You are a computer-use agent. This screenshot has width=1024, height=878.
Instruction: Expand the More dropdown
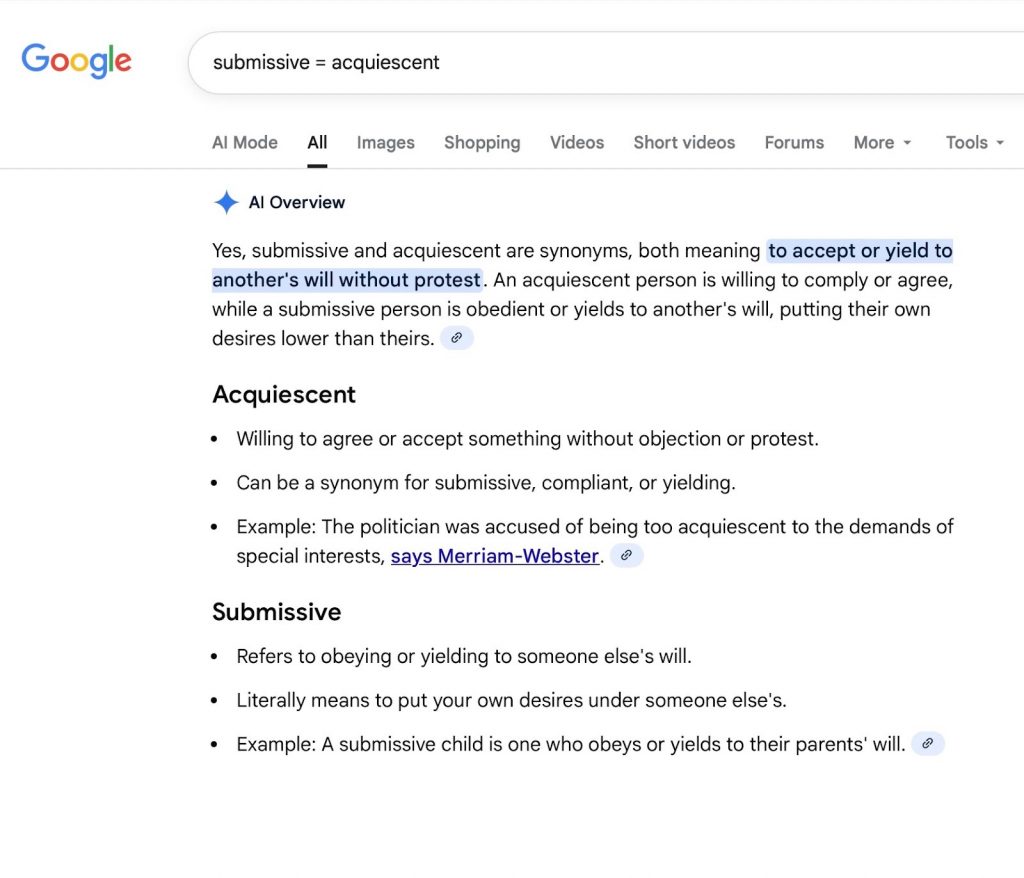pyautogui.click(x=882, y=142)
